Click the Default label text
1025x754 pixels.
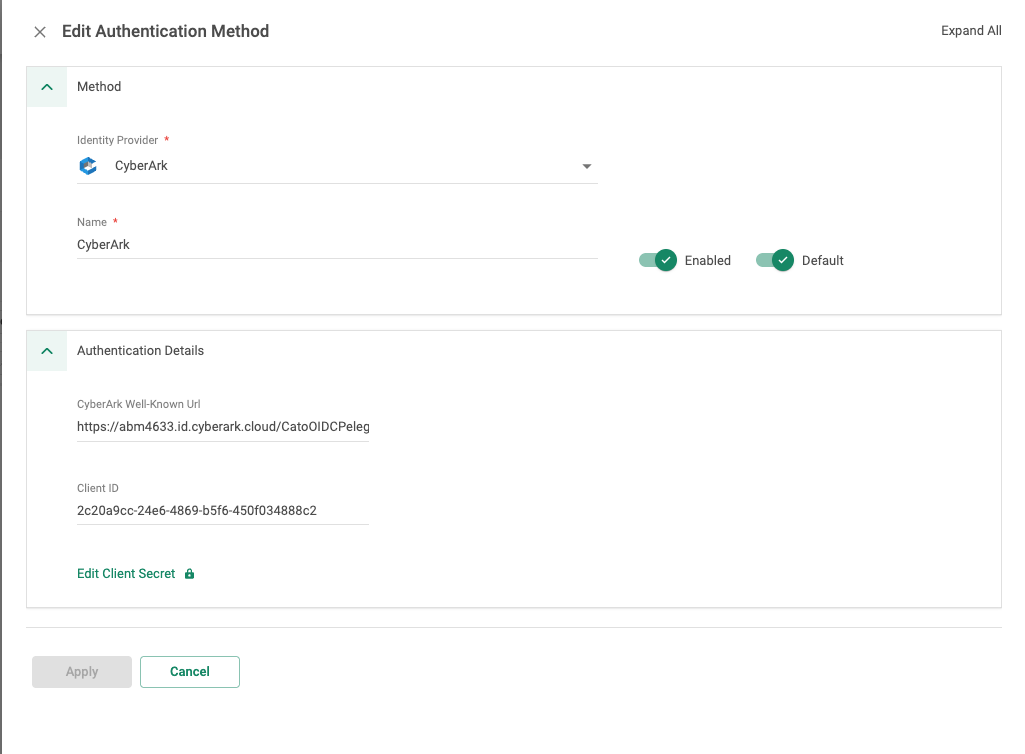[x=822, y=260]
